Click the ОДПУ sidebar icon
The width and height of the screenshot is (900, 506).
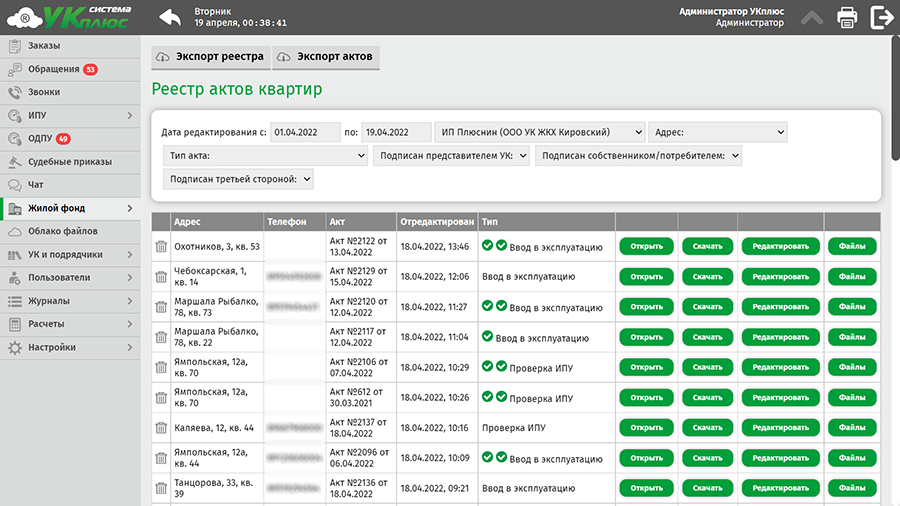pyautogui.click(x=15, y=139)
